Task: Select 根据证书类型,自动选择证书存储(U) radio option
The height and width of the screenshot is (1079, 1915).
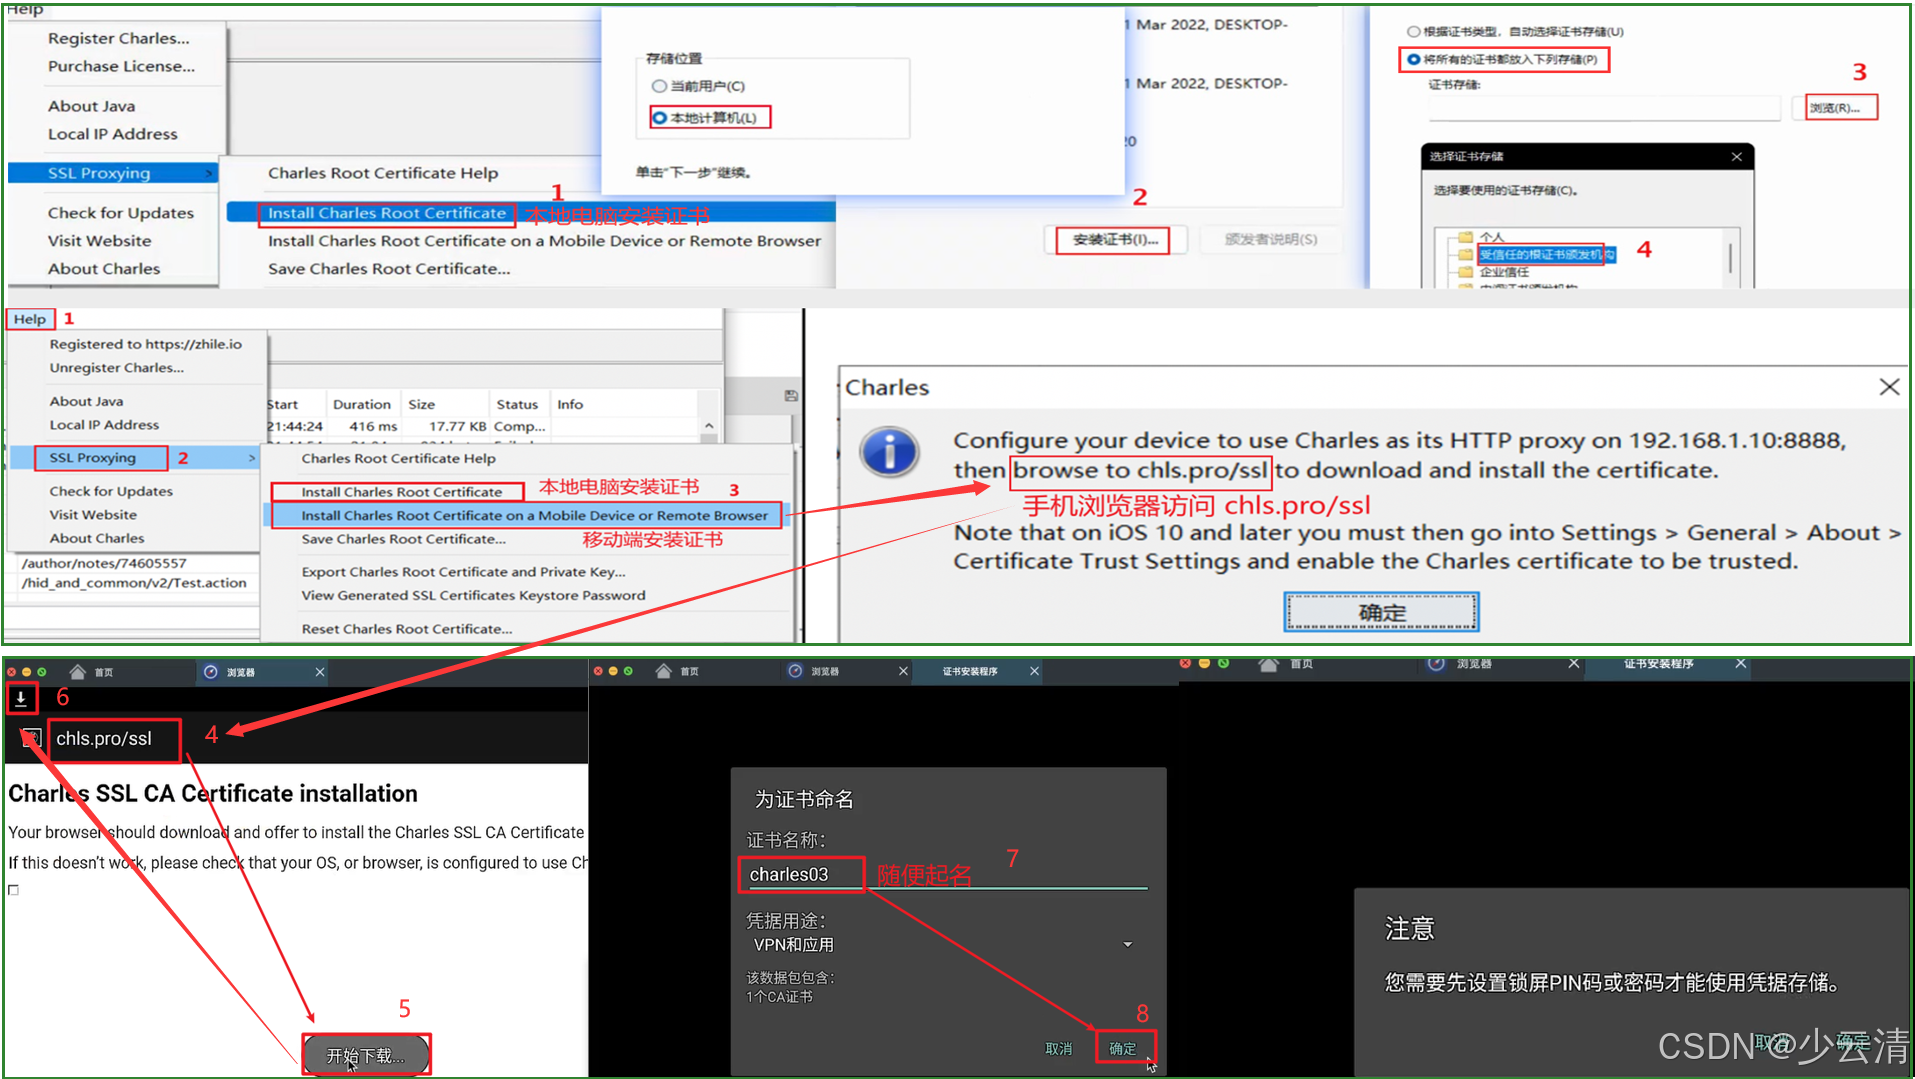Action: click(1413, 32)
